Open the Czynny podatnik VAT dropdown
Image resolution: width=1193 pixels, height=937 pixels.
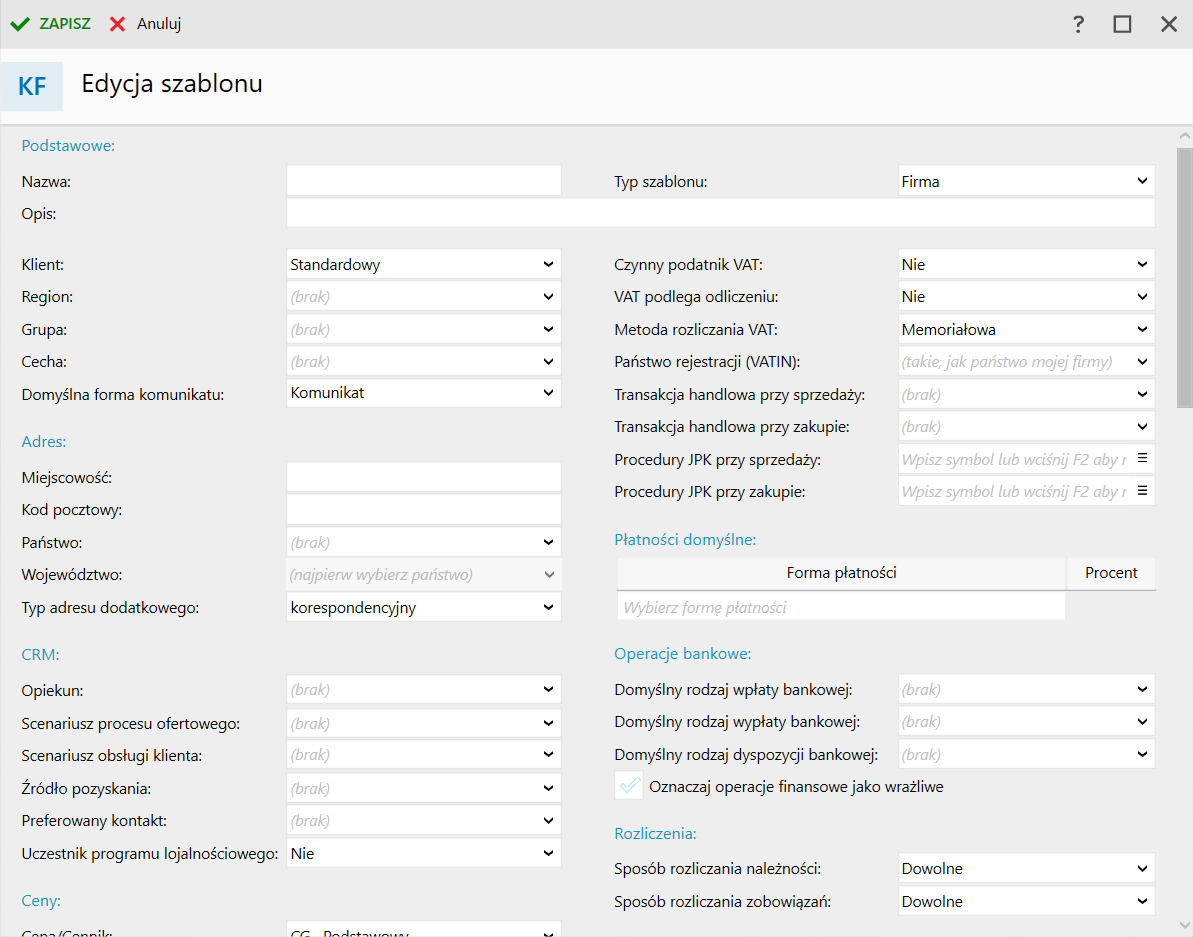(x=1142, y=265)
